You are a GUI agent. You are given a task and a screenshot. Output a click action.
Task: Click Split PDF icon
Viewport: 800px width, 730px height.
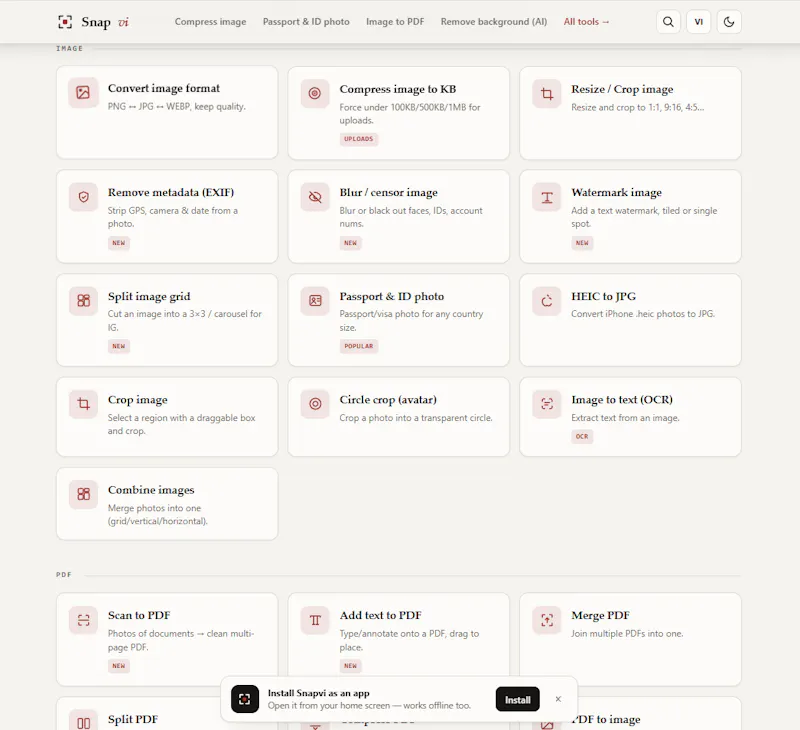pyautogui.click(x=83, y=722)
